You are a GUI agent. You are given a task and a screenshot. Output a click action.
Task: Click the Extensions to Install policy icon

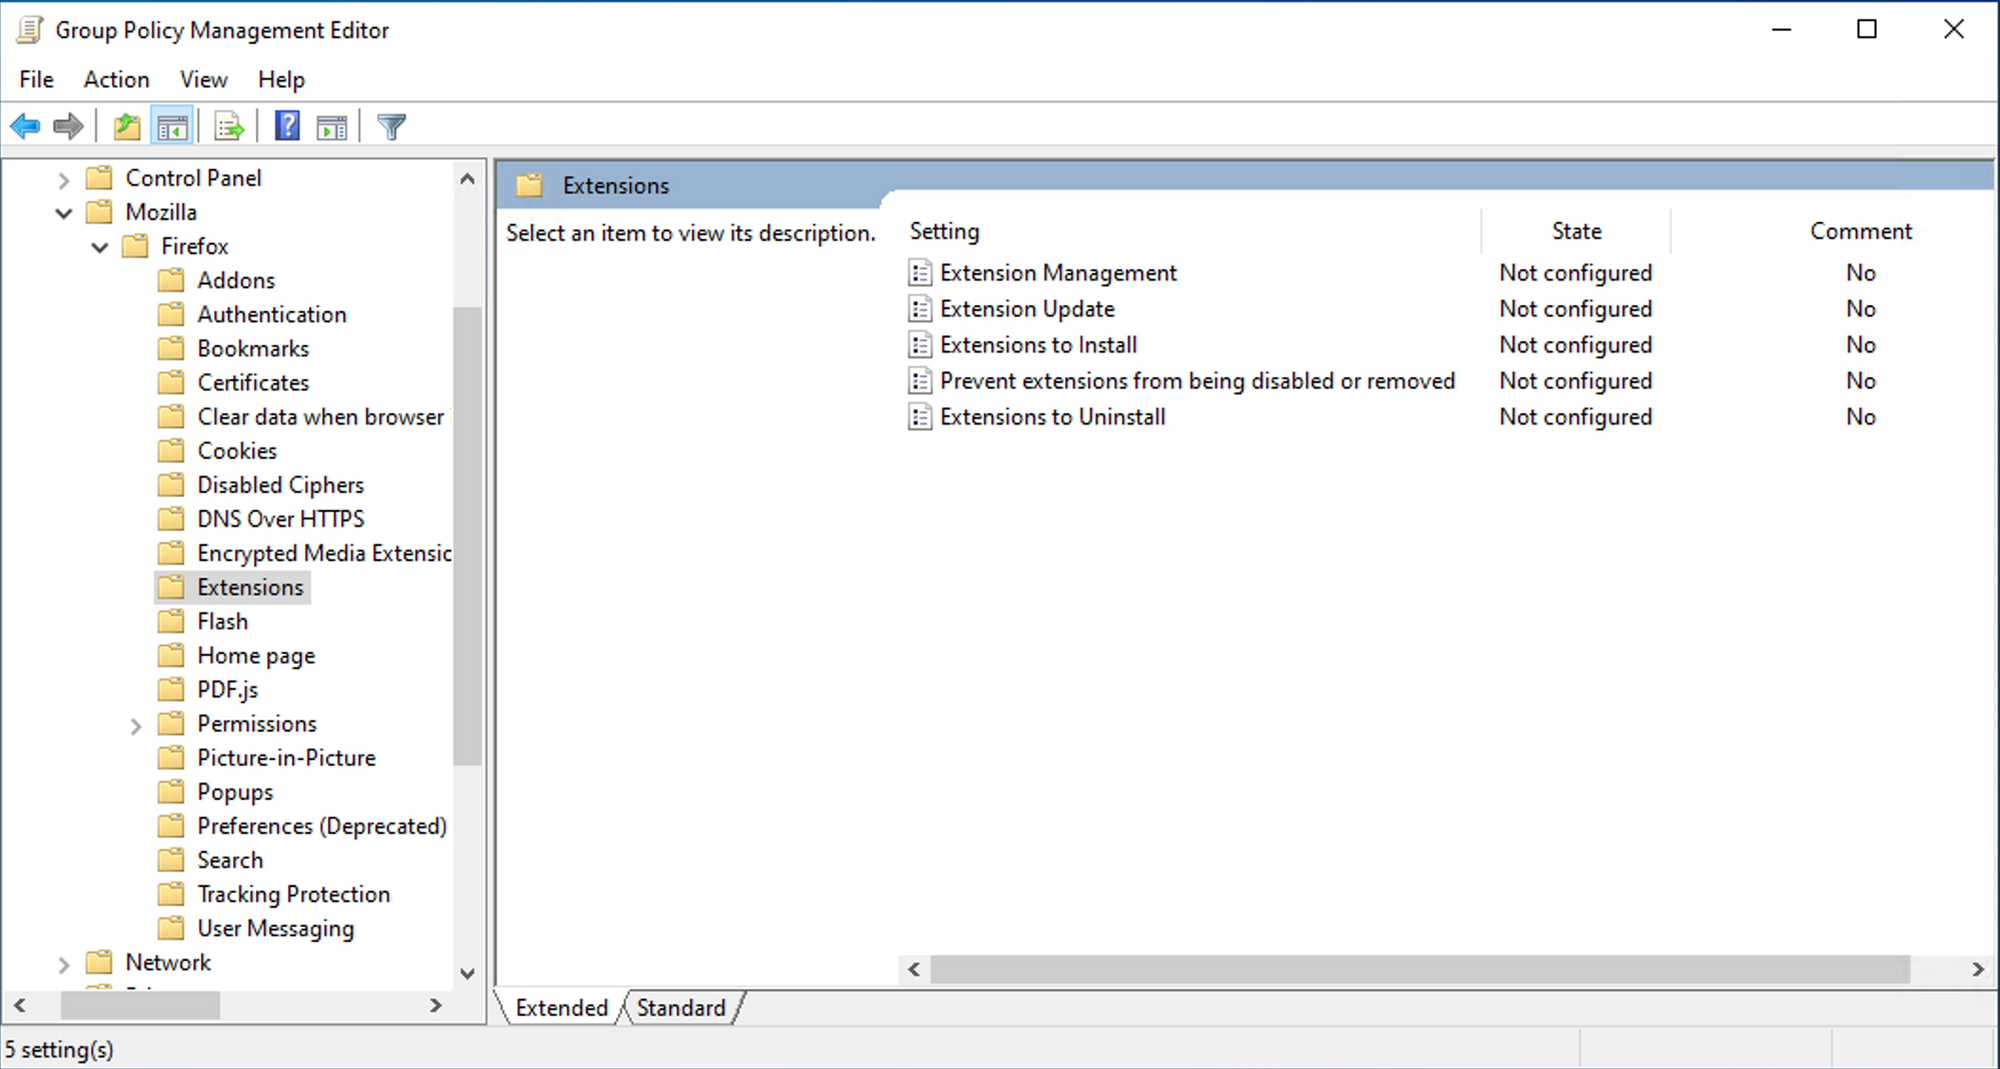click(920, 345)
